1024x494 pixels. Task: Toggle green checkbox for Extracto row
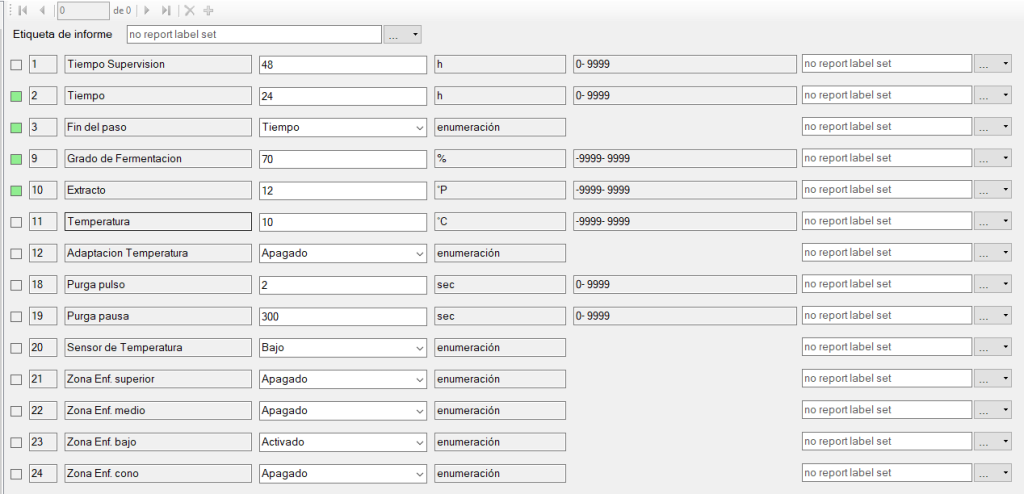tap(15, 190)
